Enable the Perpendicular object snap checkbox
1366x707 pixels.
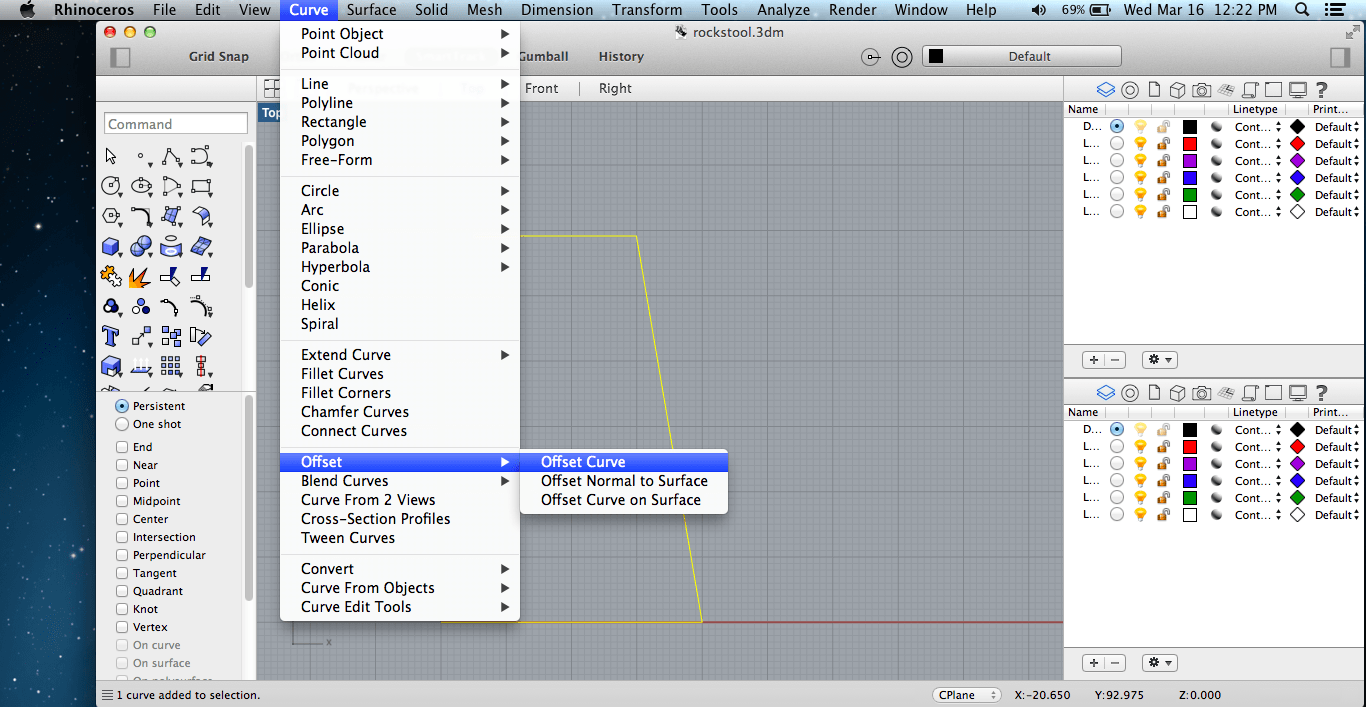122,555
